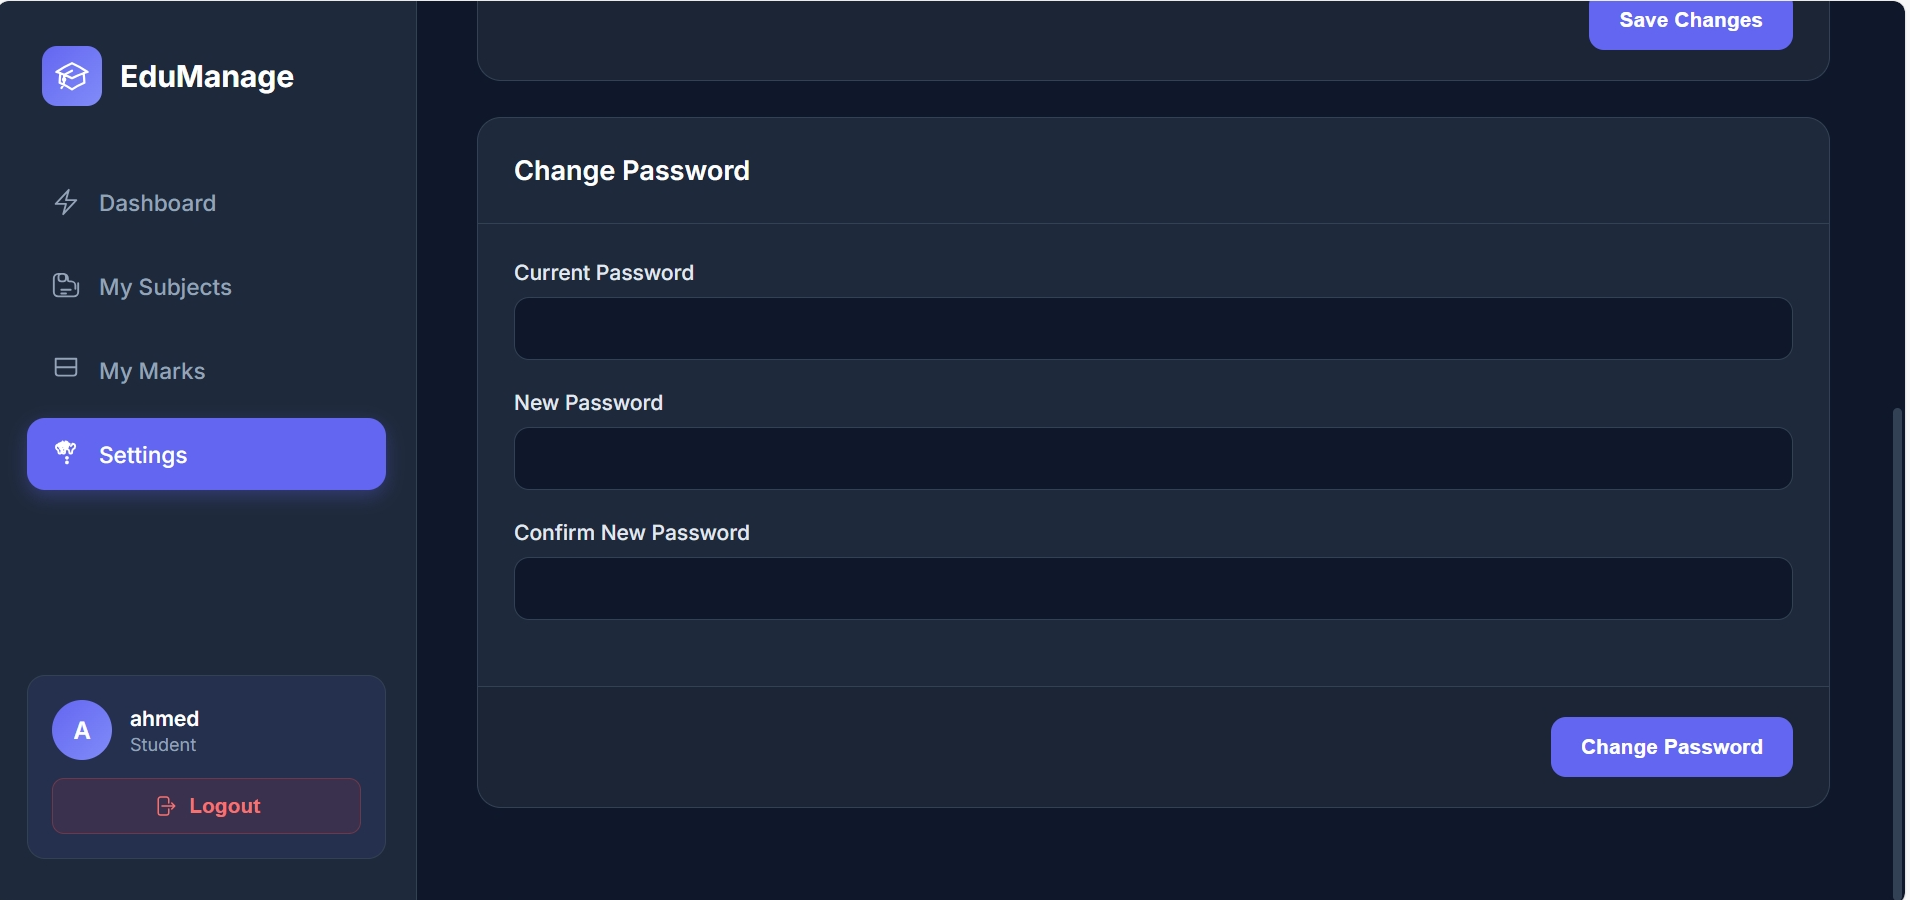This screenshot has height=900, width=1910.
Task: Click the My Marks card icon
Action: click(66, 368)
